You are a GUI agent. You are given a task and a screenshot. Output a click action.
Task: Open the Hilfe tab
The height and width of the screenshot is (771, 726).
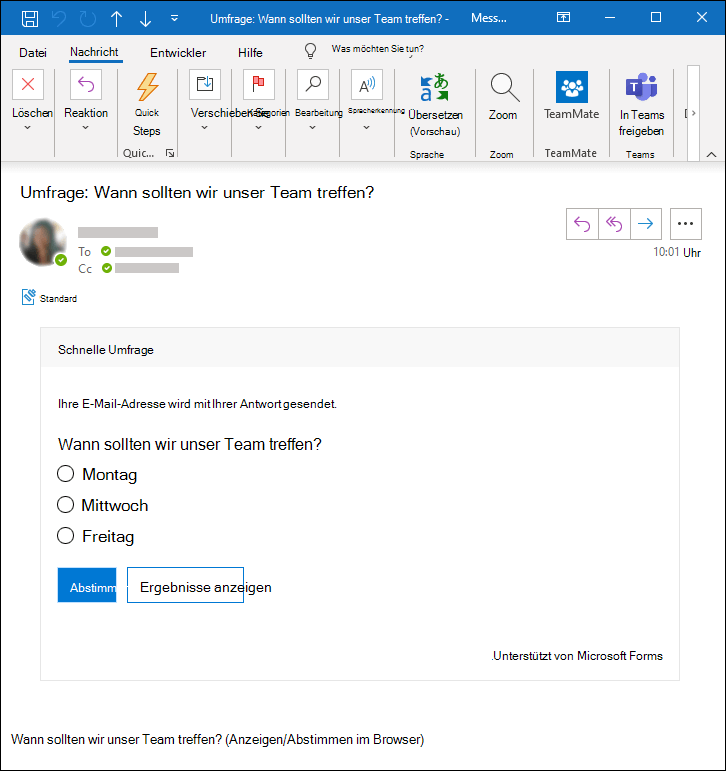coord(250,53)
